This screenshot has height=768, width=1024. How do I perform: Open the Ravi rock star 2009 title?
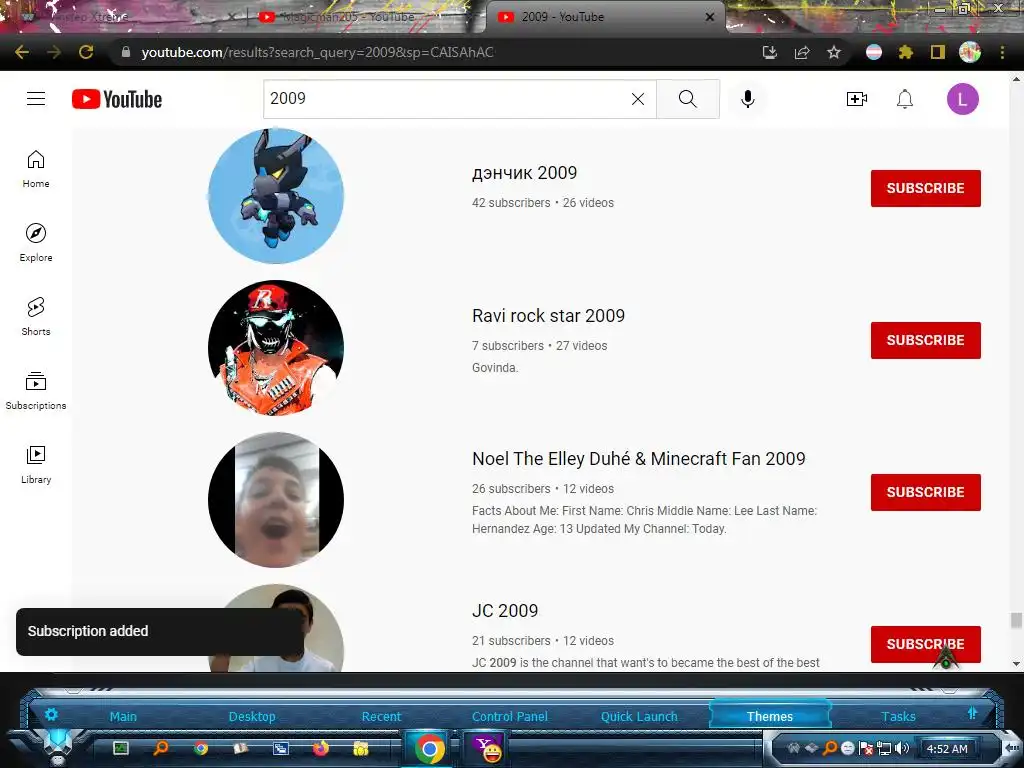549,316
